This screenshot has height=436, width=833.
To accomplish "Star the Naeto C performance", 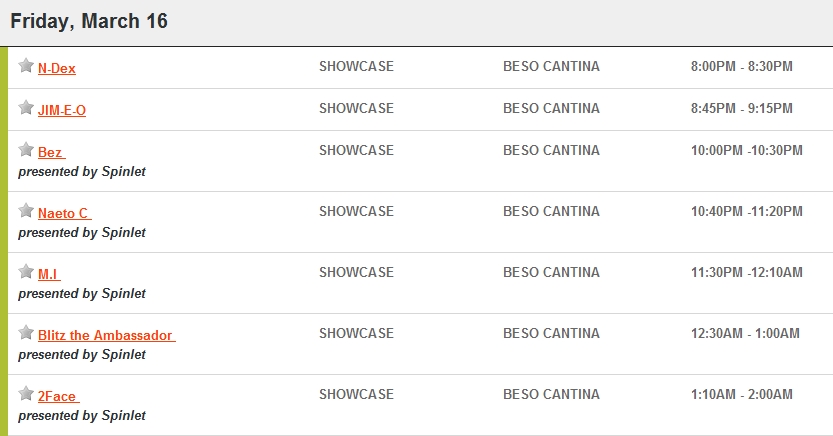I will click(x=26, y=210).
